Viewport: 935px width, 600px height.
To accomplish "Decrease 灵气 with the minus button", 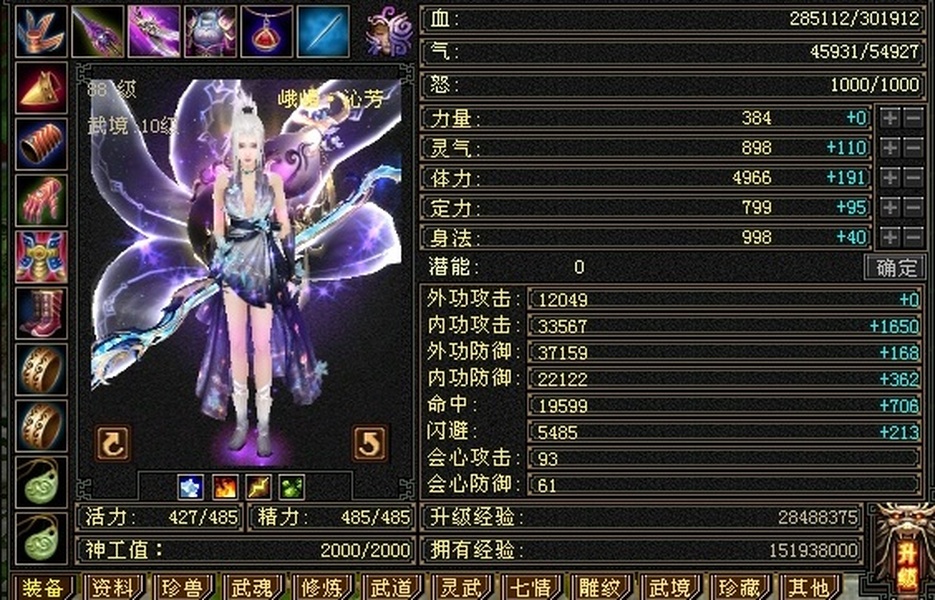I will pos(914,148).
